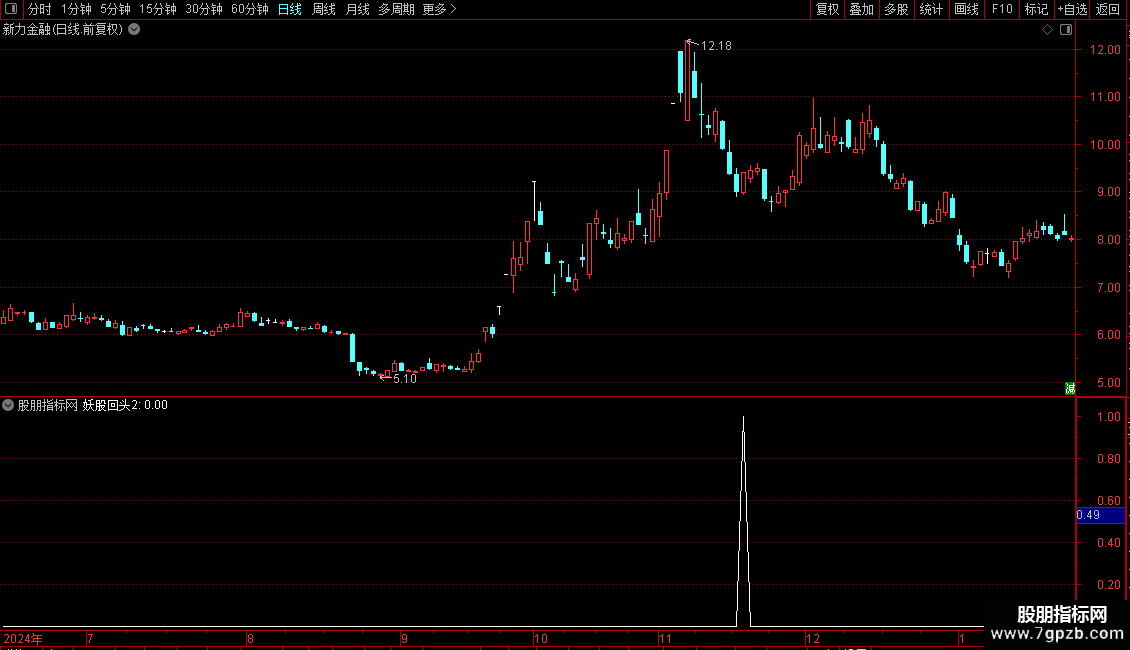Select the 15分钟 period tab
This screenshot has height=650, width=1130.
click(x=158, y=9)
